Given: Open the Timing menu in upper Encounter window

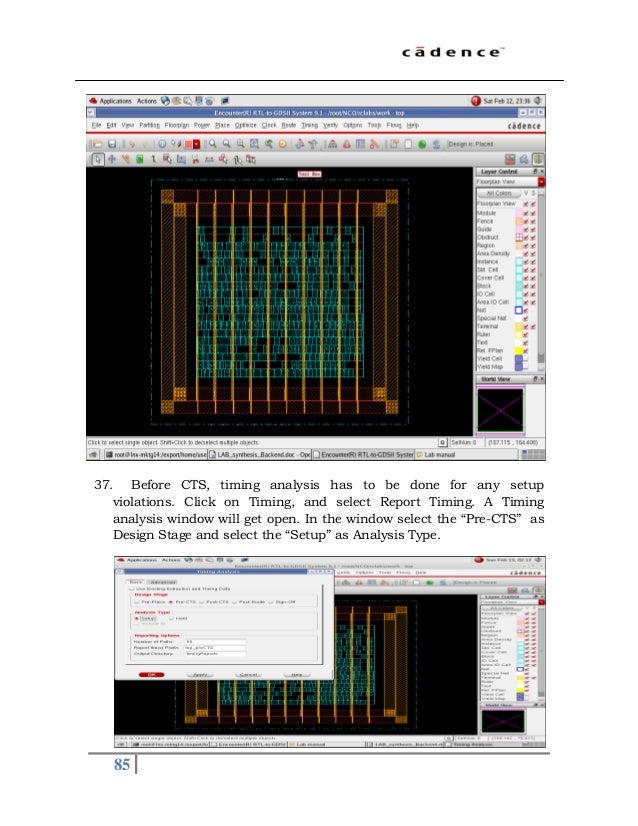Looking at the screenshot, I should [309, 125].
